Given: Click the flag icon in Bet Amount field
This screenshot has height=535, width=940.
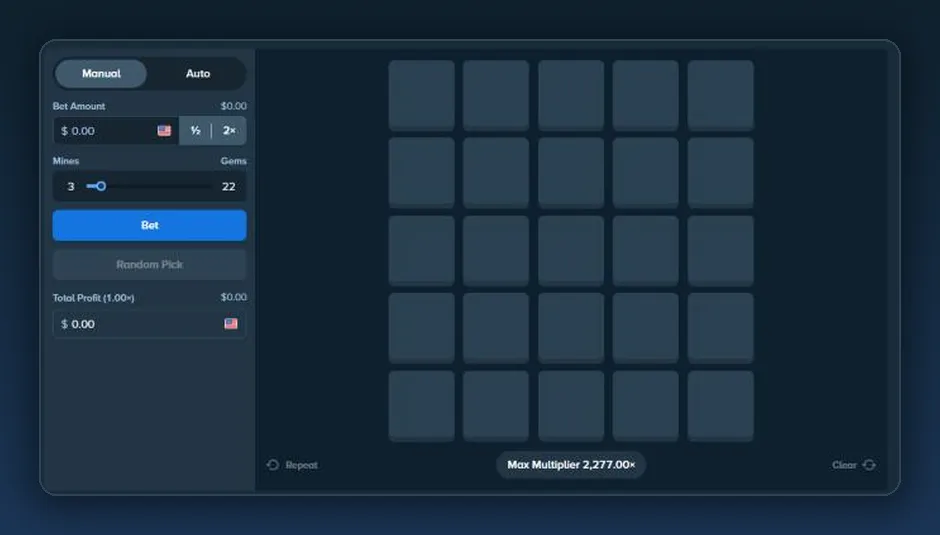Looking at the screenshot, I should [164, 131].
